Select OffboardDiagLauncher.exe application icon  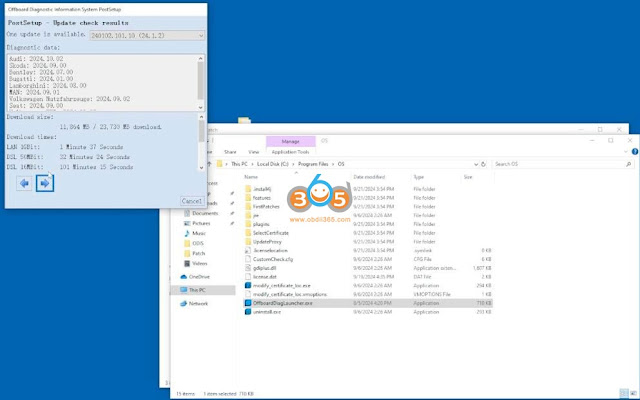[248, 303]
